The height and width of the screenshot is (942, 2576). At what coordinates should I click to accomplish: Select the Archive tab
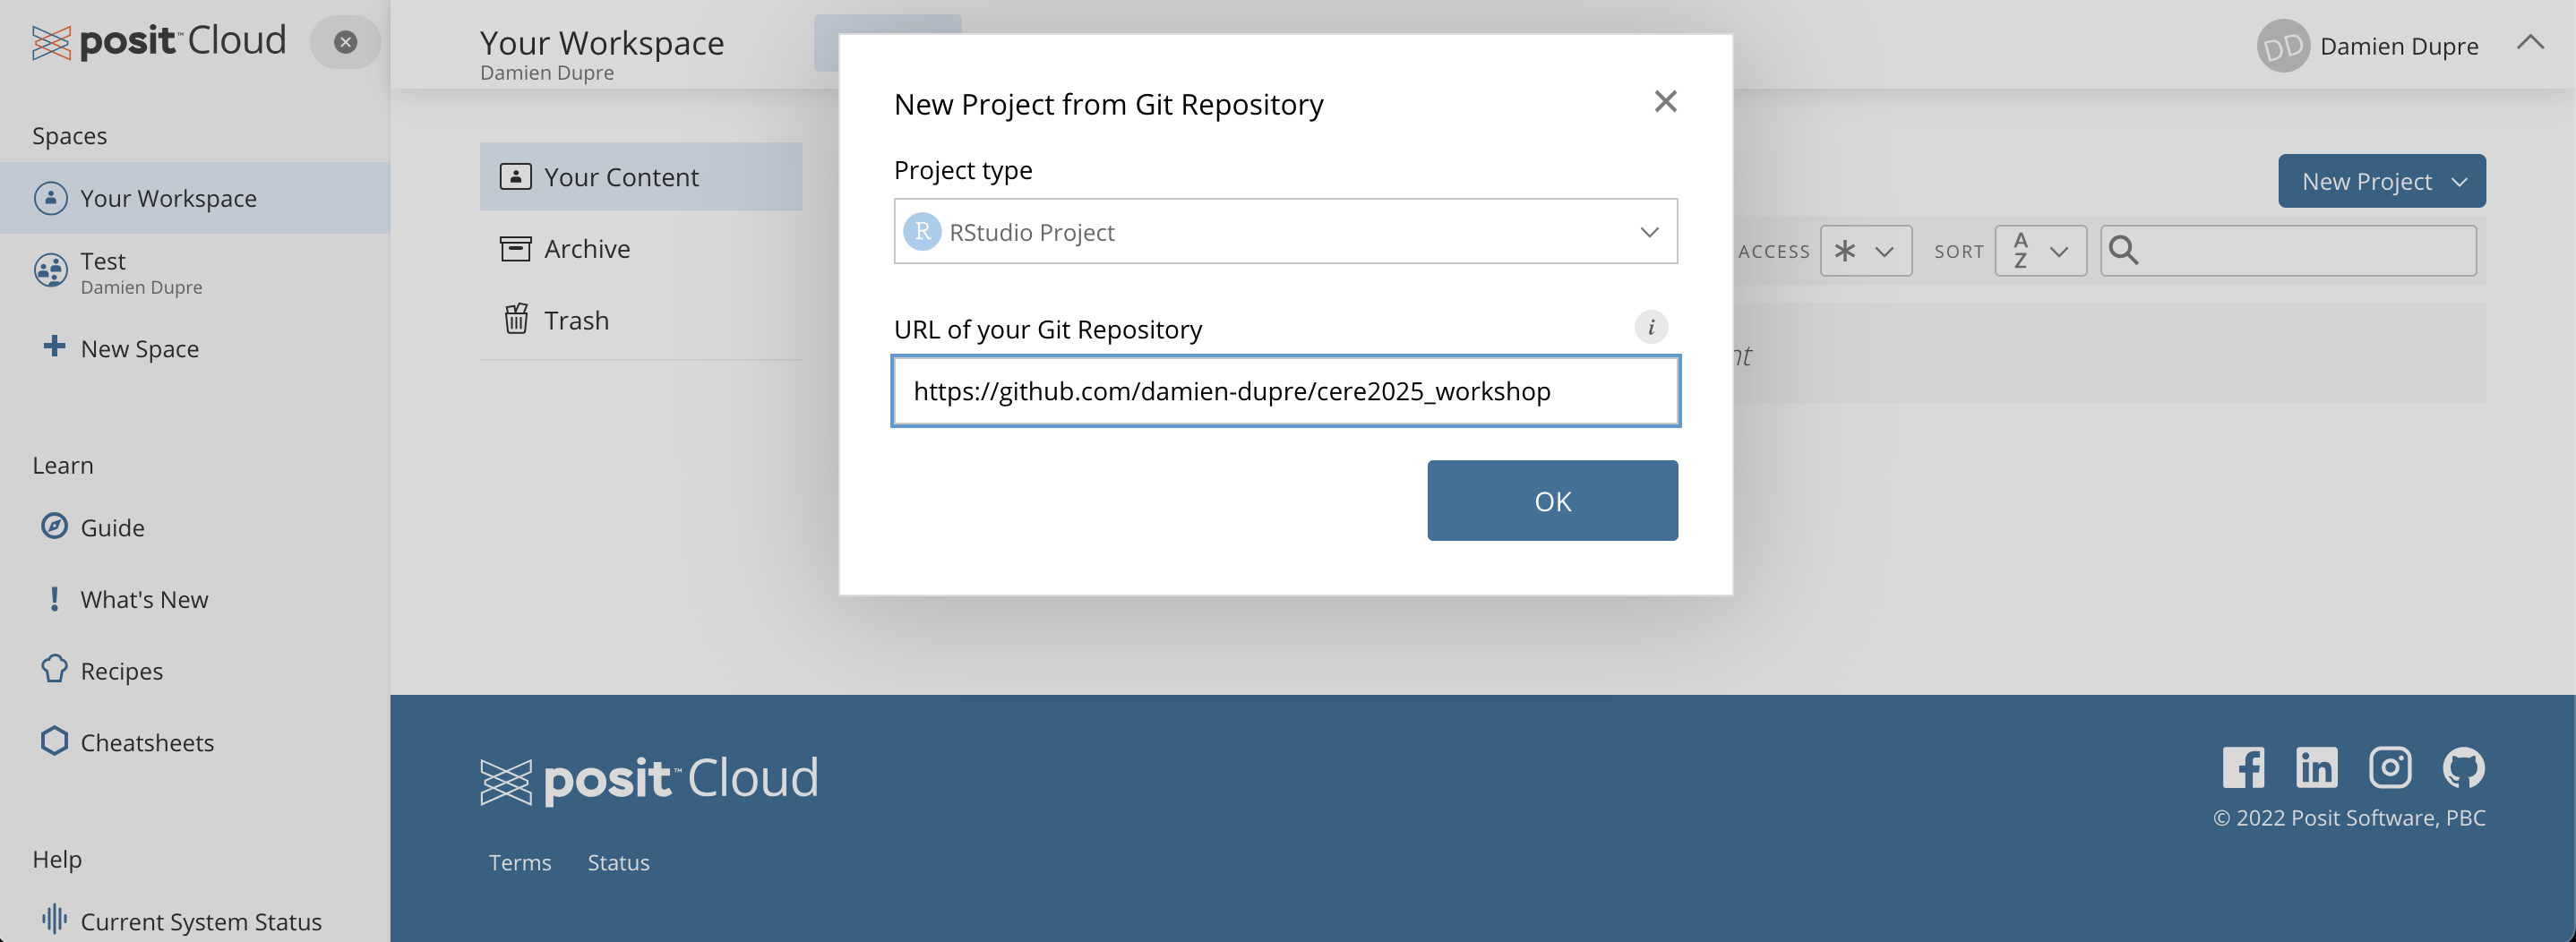pyautogui.click(x=586, y=249)
